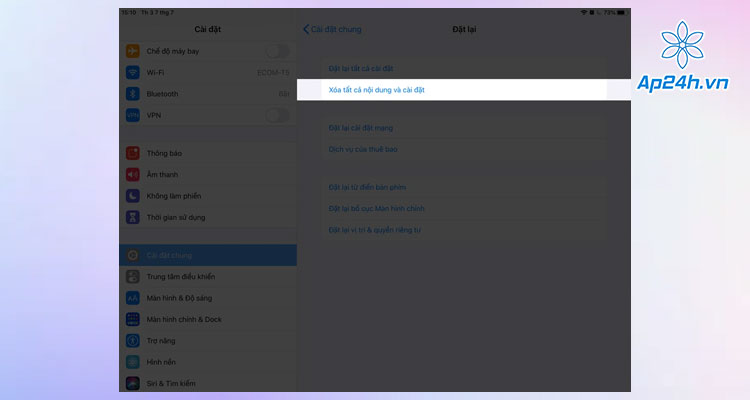Select Đặt lại cài đặt mạng
Viewport: 750px width, 400px height.
tap(361, 128)
